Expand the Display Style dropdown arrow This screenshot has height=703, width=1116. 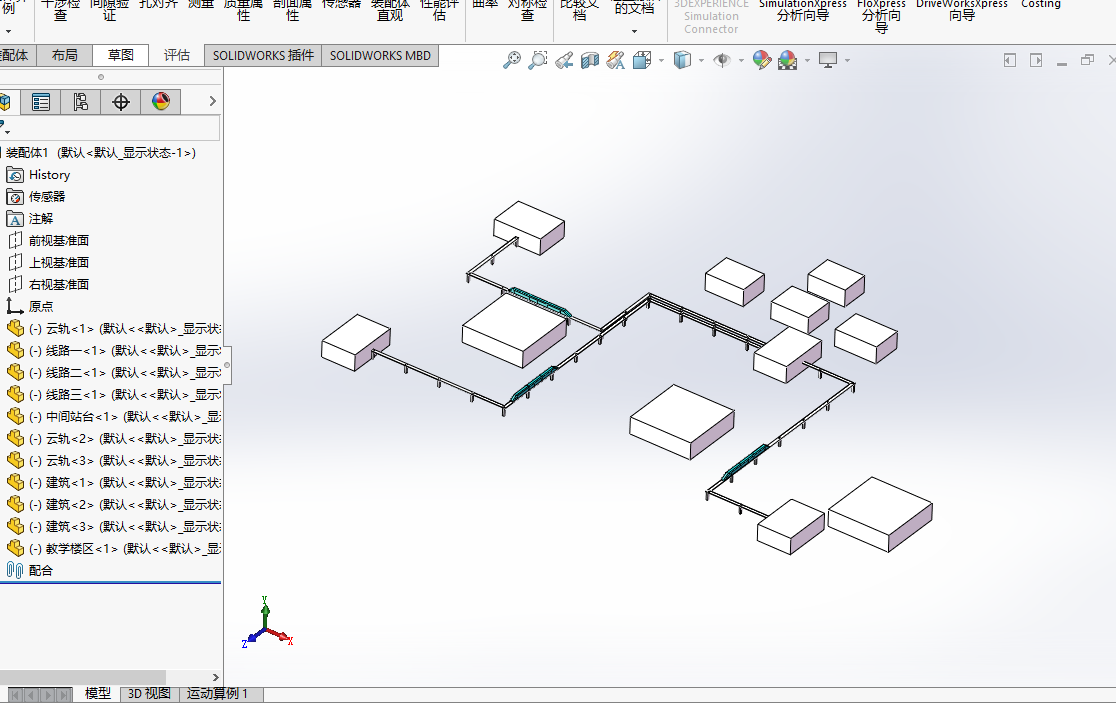701,60
